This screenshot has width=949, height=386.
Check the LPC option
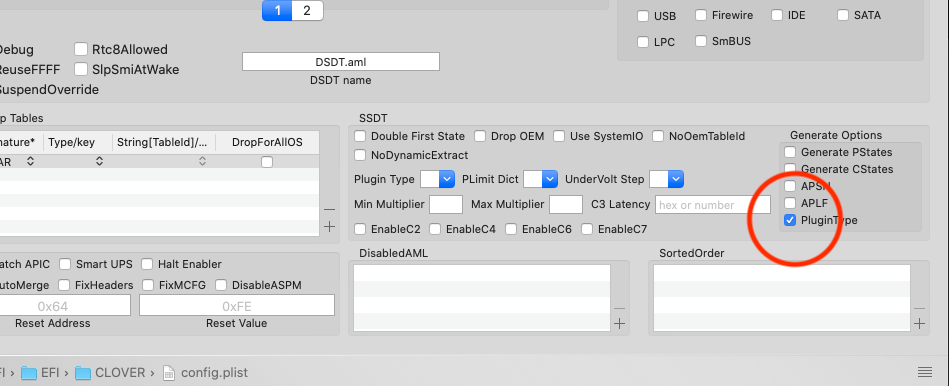point(643,42)
